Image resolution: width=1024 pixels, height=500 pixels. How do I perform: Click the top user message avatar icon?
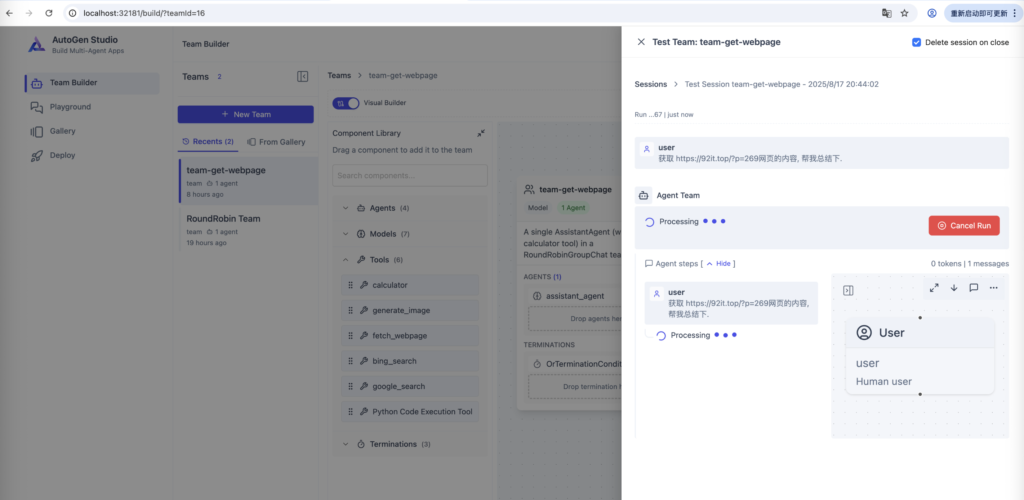click(x=646, y=149)
